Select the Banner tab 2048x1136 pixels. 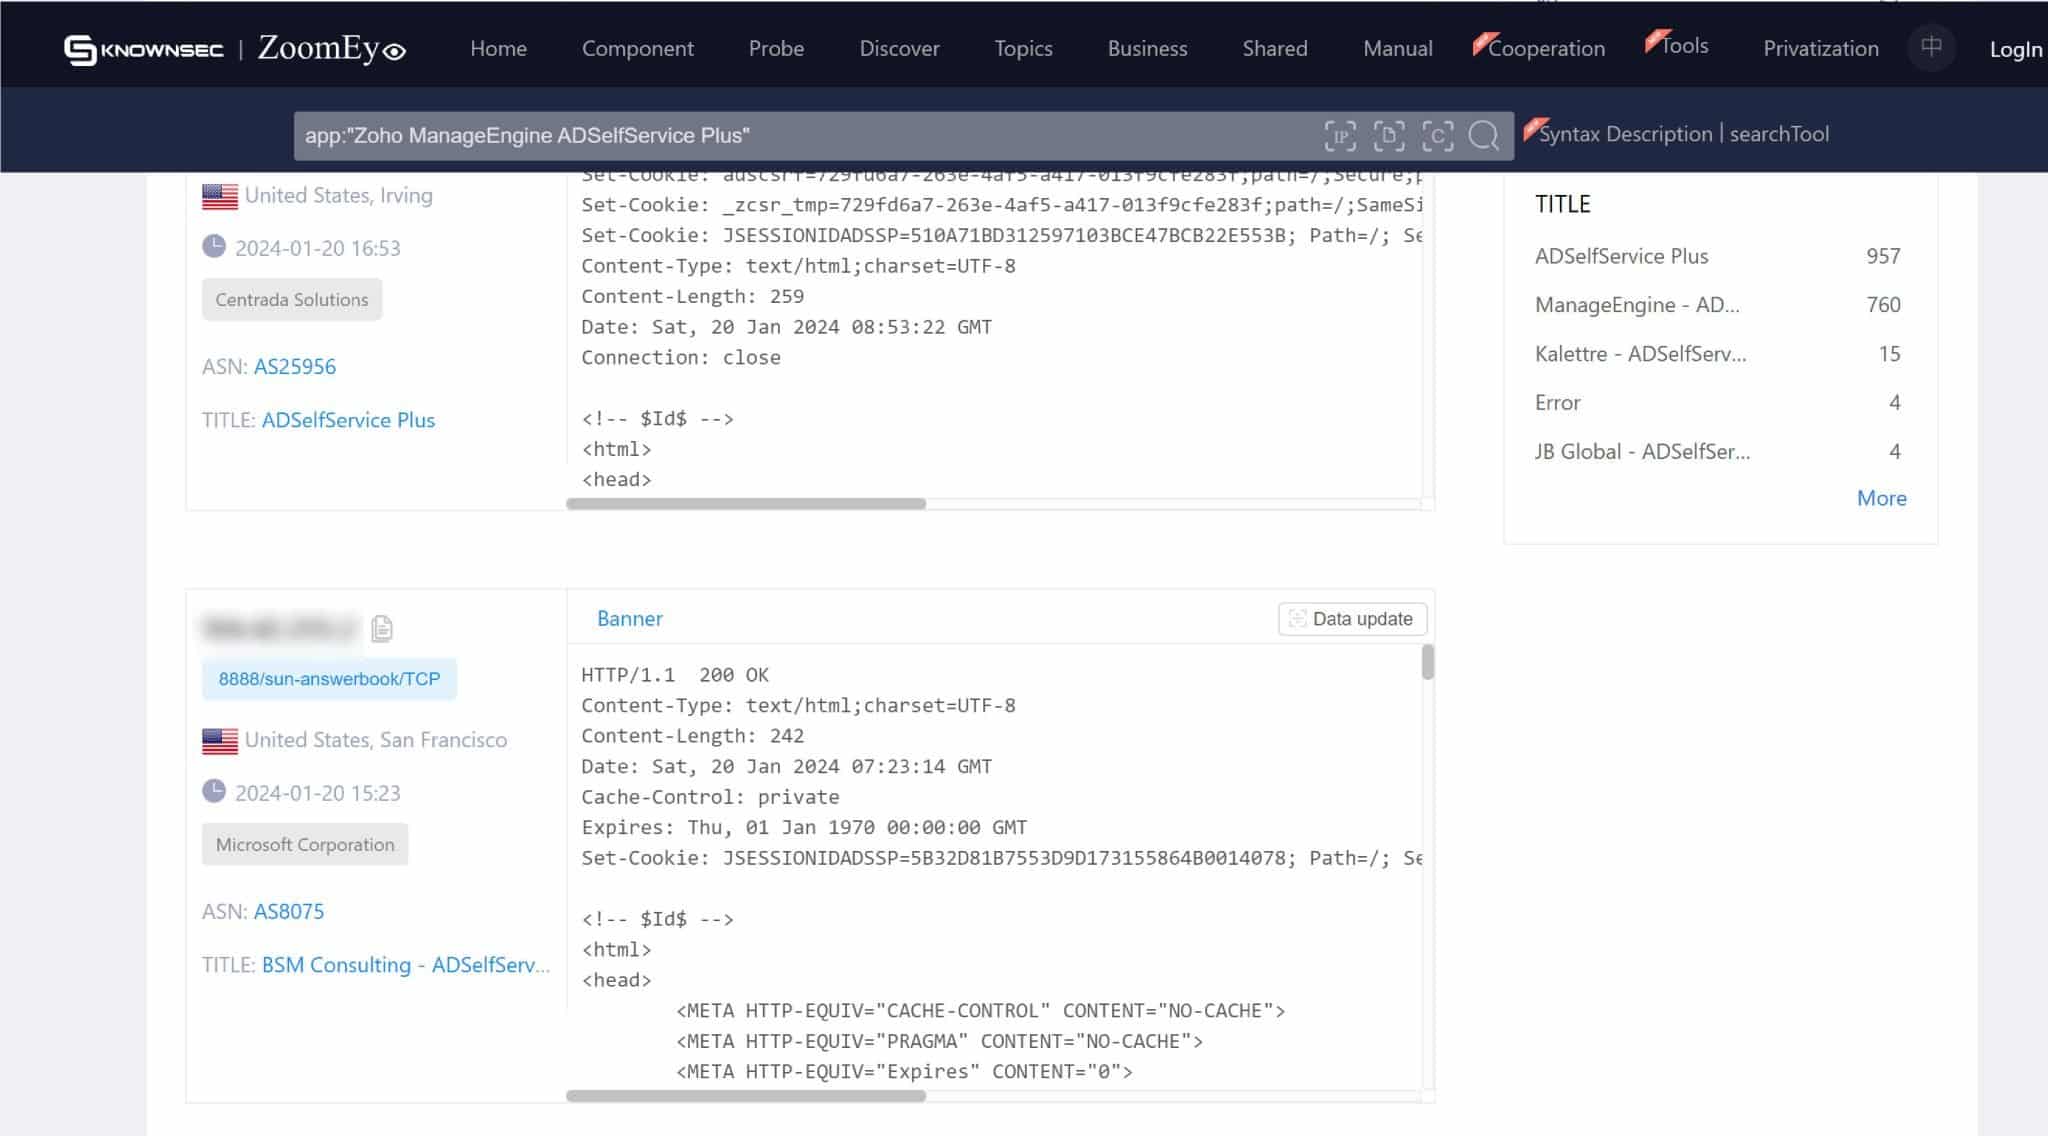[x=629, y=619]
